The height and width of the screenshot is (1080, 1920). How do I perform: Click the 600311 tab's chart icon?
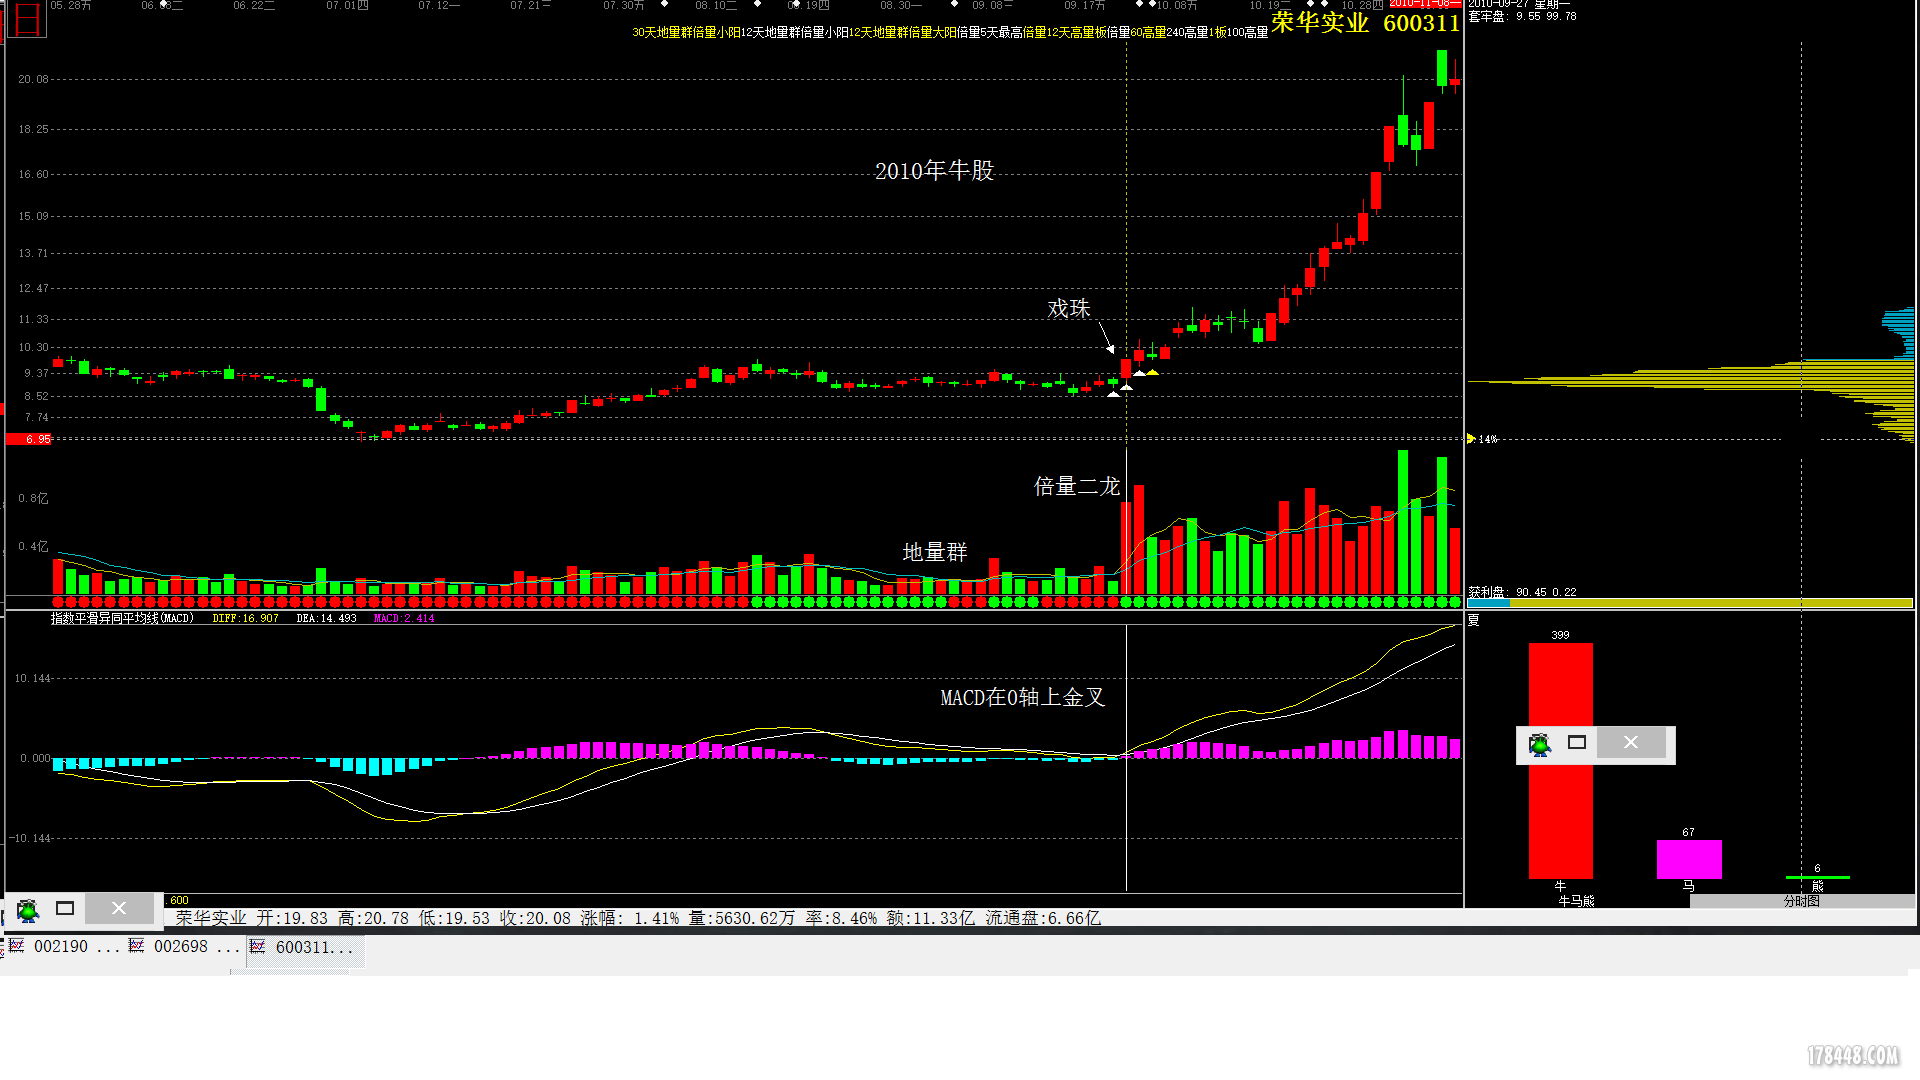258,946
